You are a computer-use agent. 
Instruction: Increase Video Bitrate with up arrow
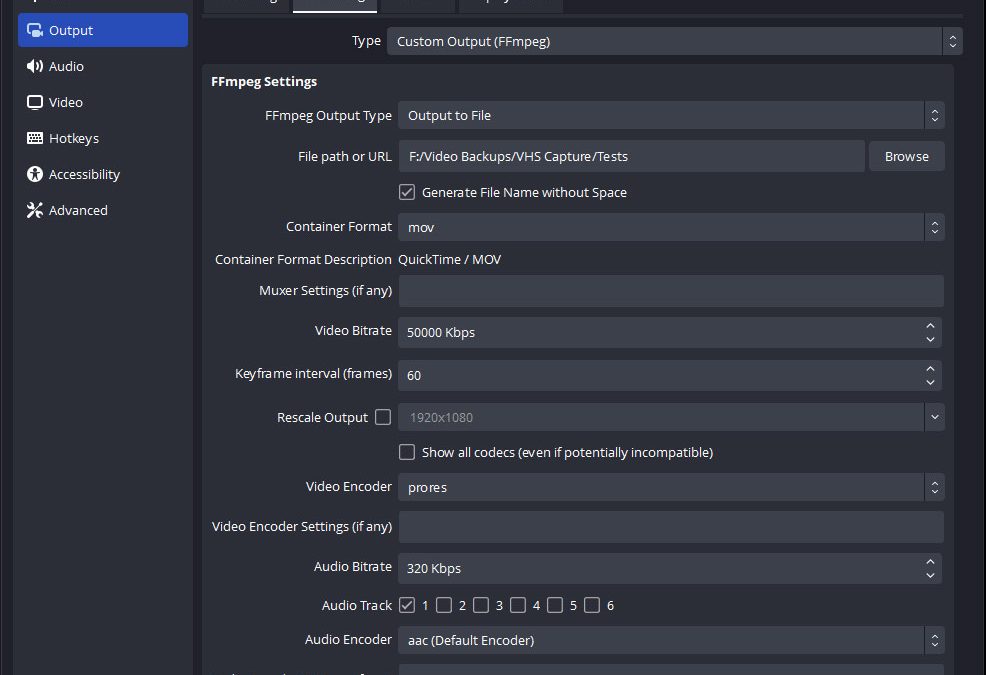[930, 326]
